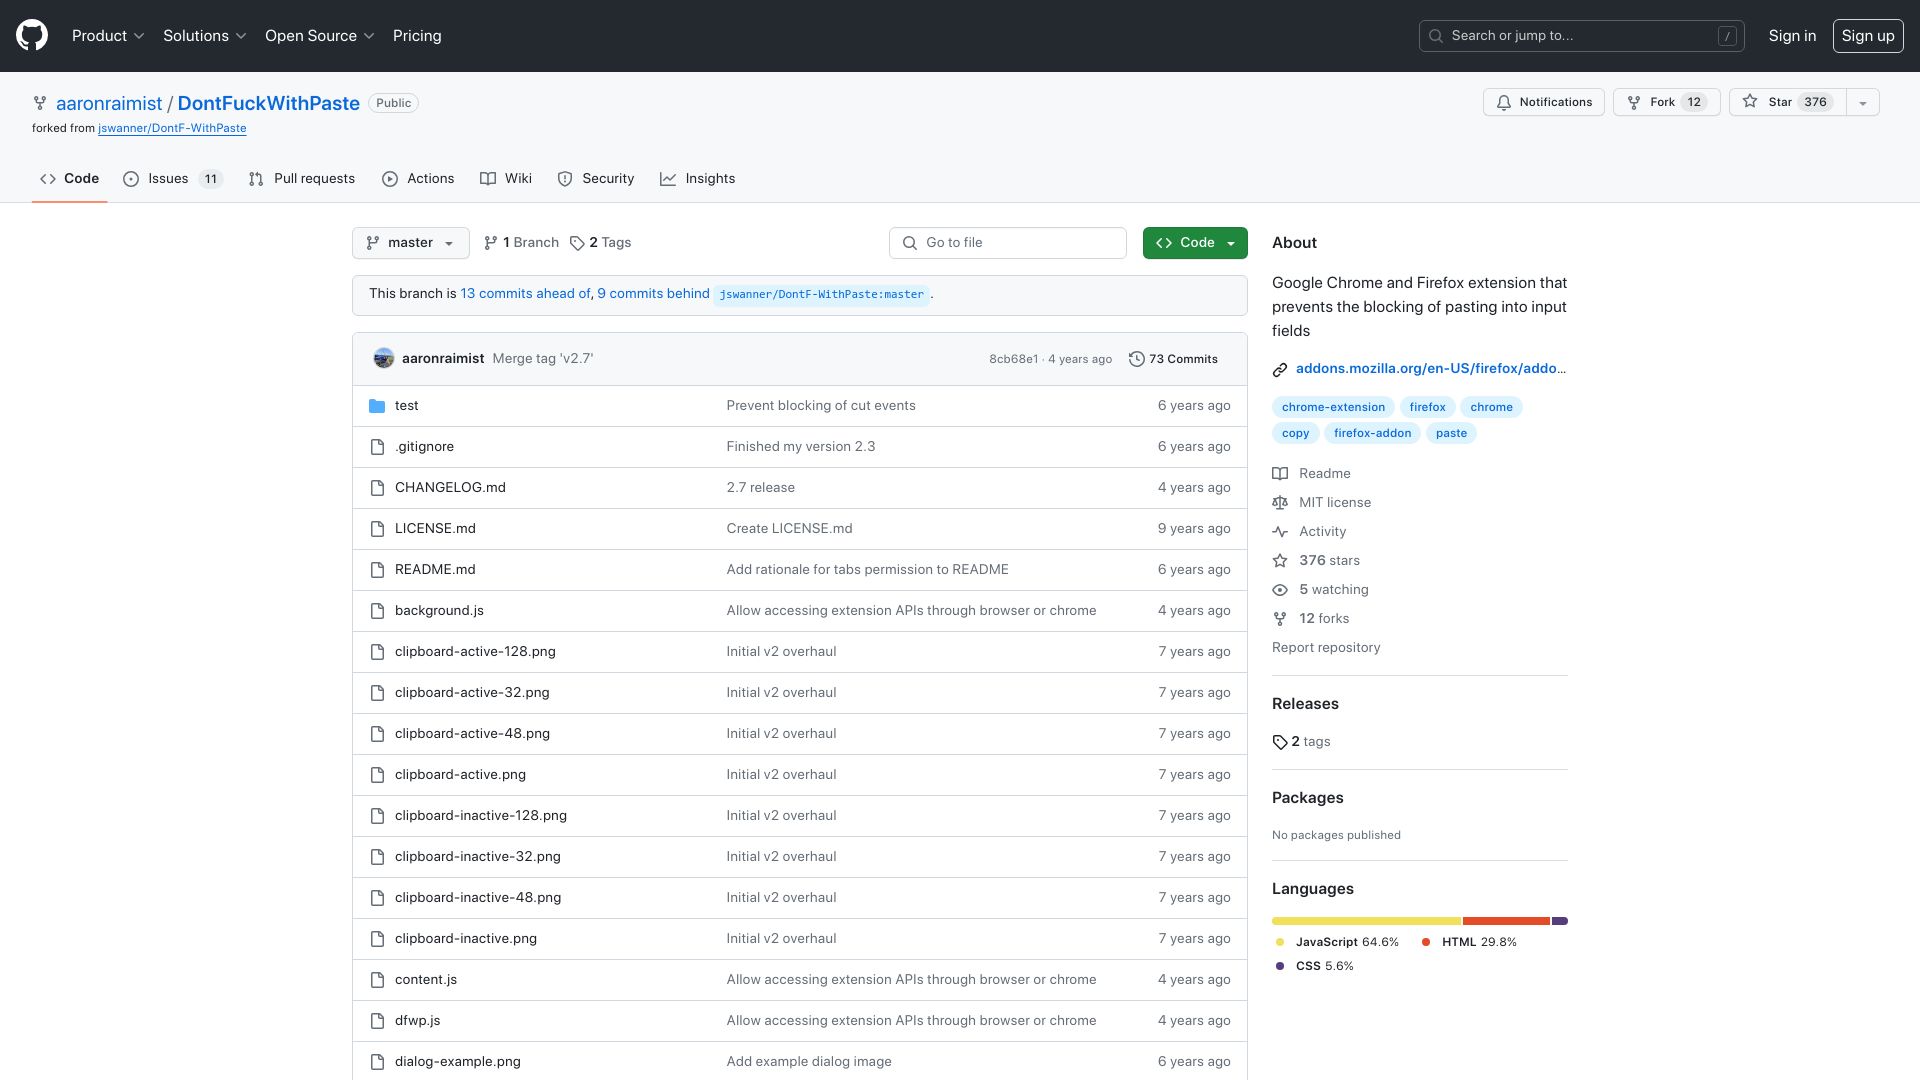This screenshot has height=1080, width=1920.
Task: Click the JavaScript yellow segment of languages bar
Action: (x=1366, y=921)
